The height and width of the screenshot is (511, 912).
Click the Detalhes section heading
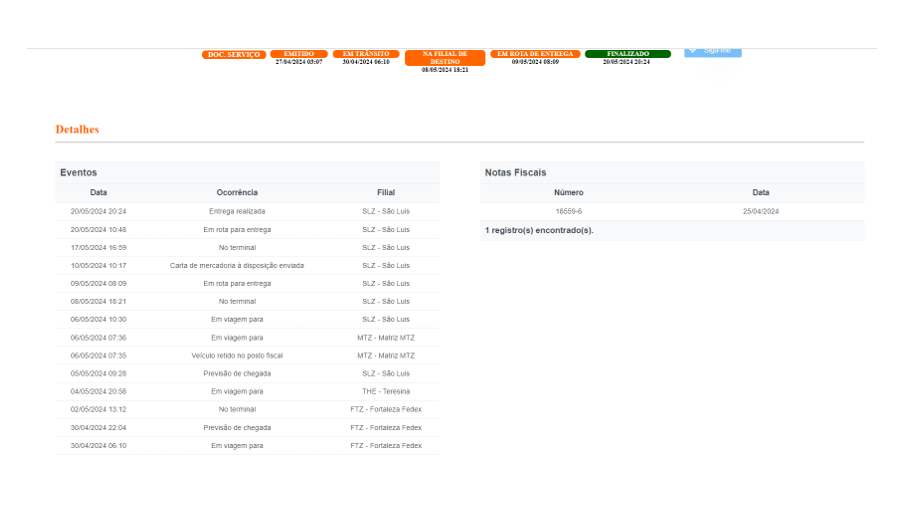tap(77, 130)
